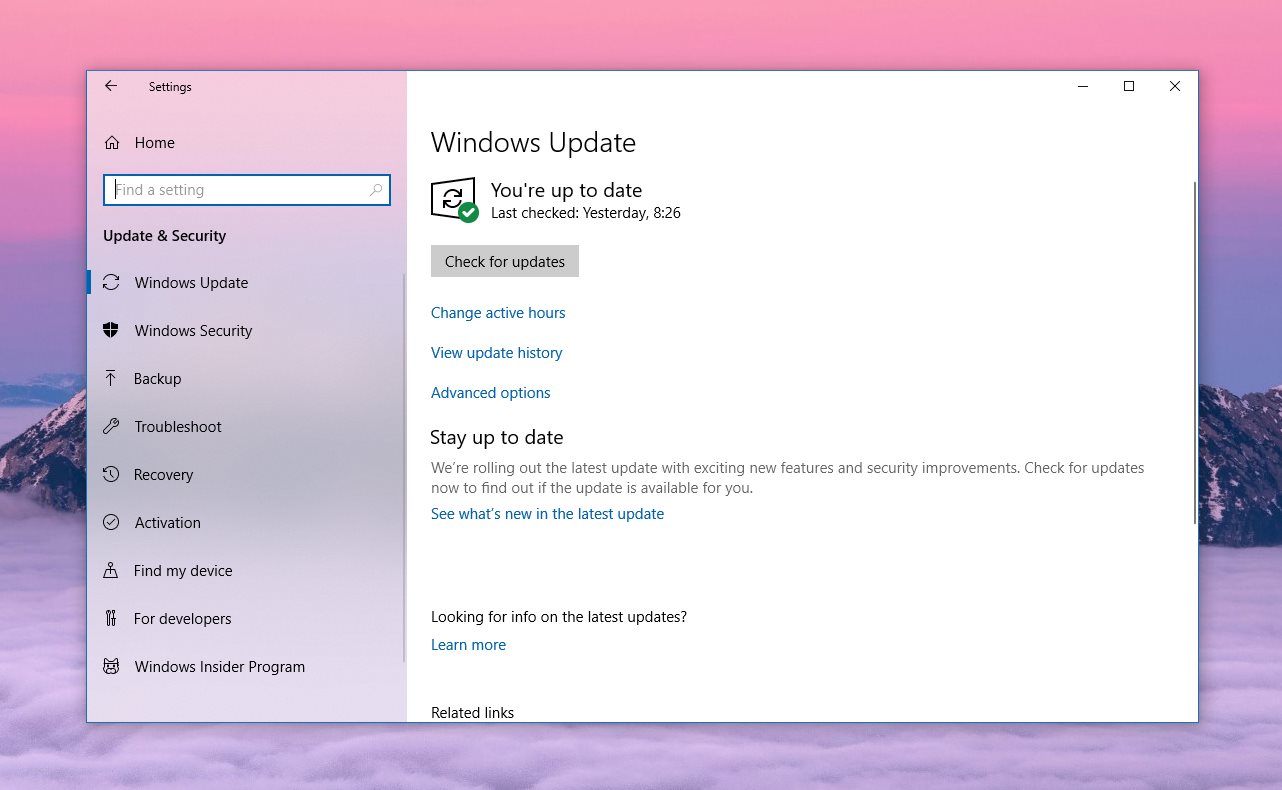Click the Home house icon
The width and height of the screenshot is (1282, 790).
[112, 143]
